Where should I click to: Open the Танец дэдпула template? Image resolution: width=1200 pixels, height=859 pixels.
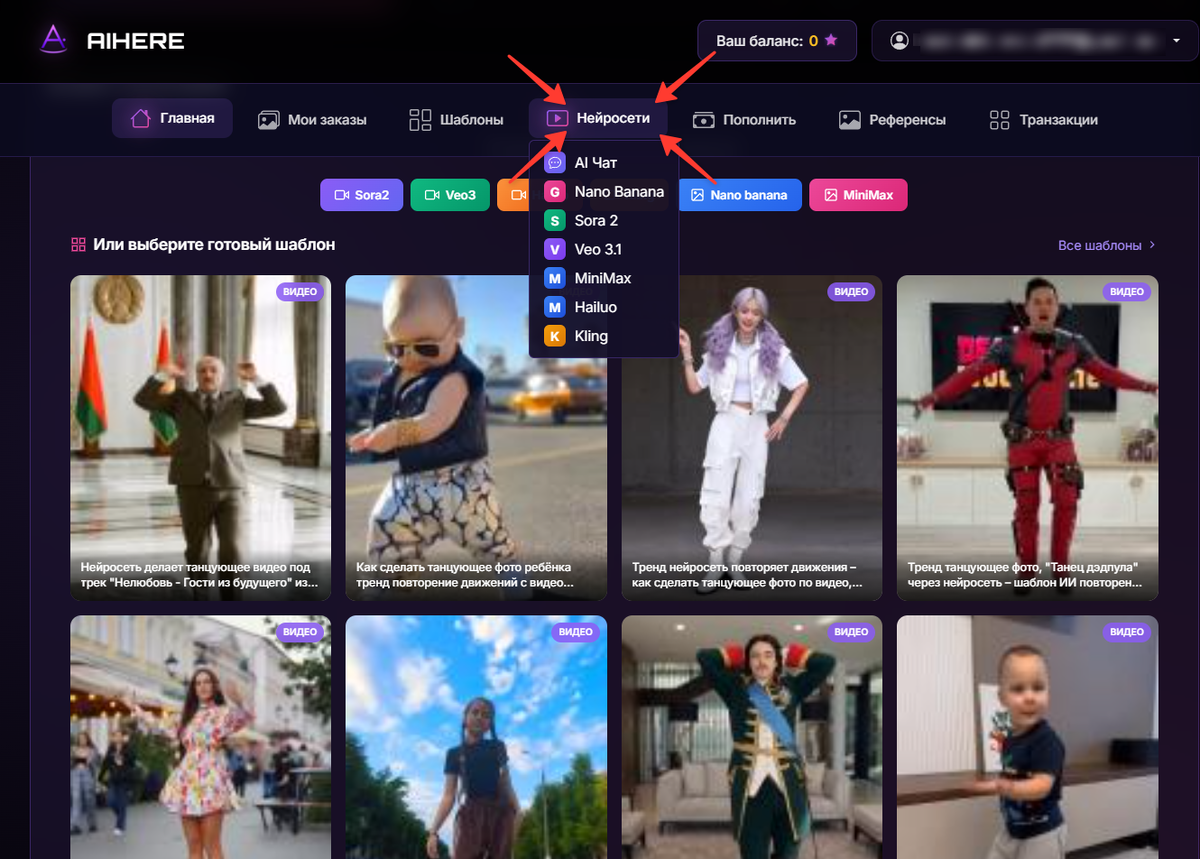[1028, 438]
